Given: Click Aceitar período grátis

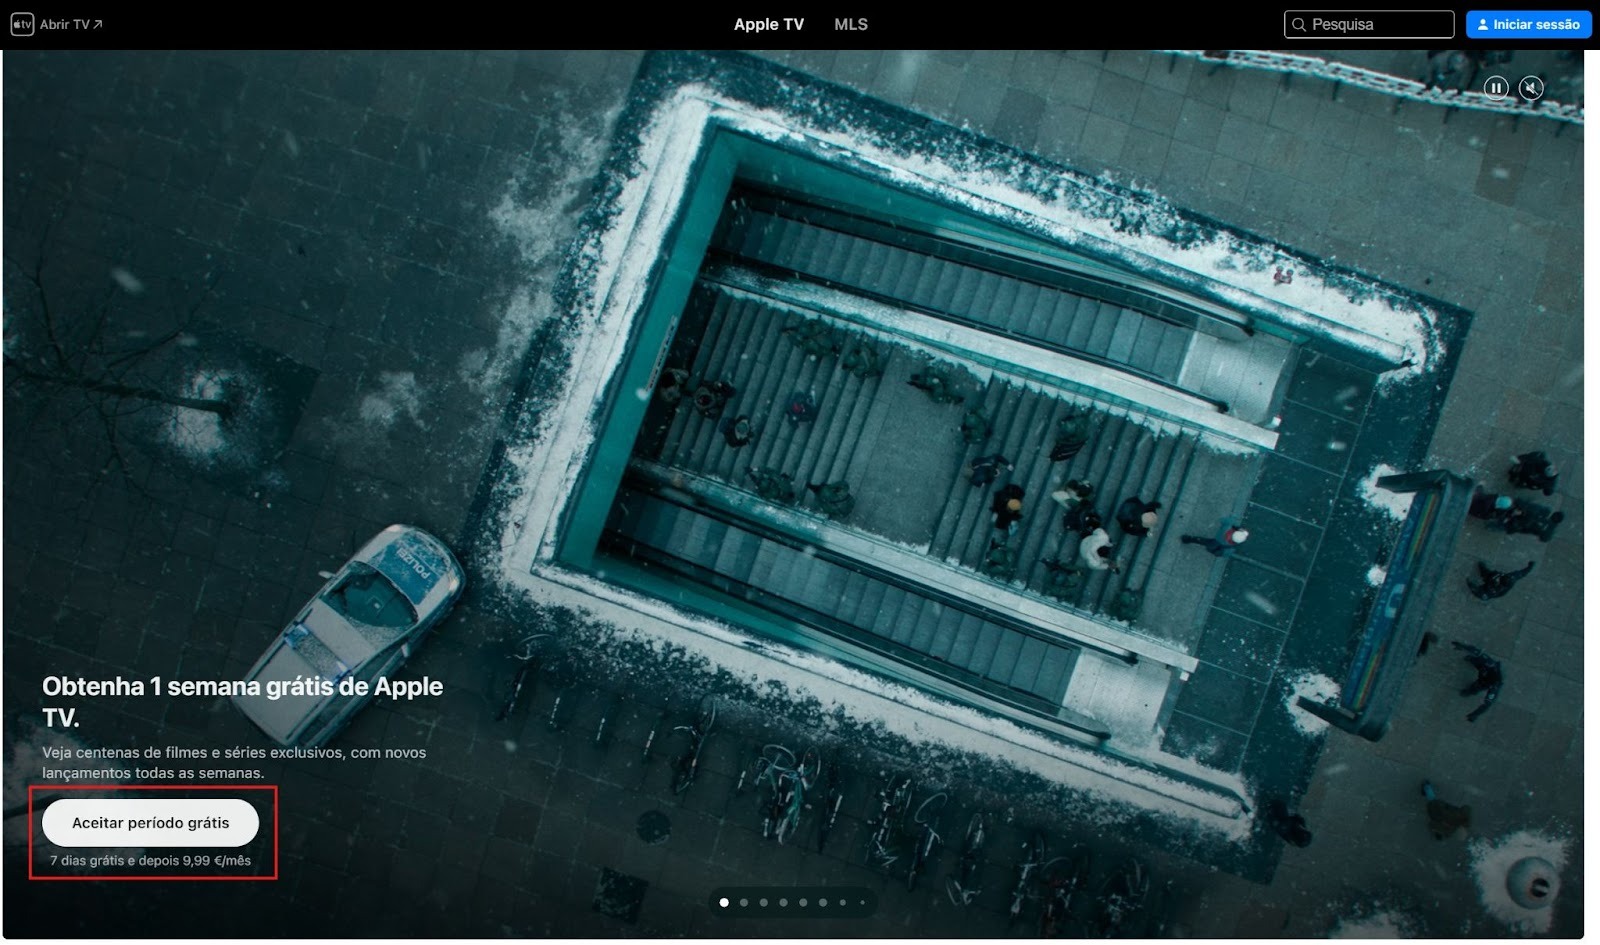Looking at the screenshot, I should tap(152, 822).
